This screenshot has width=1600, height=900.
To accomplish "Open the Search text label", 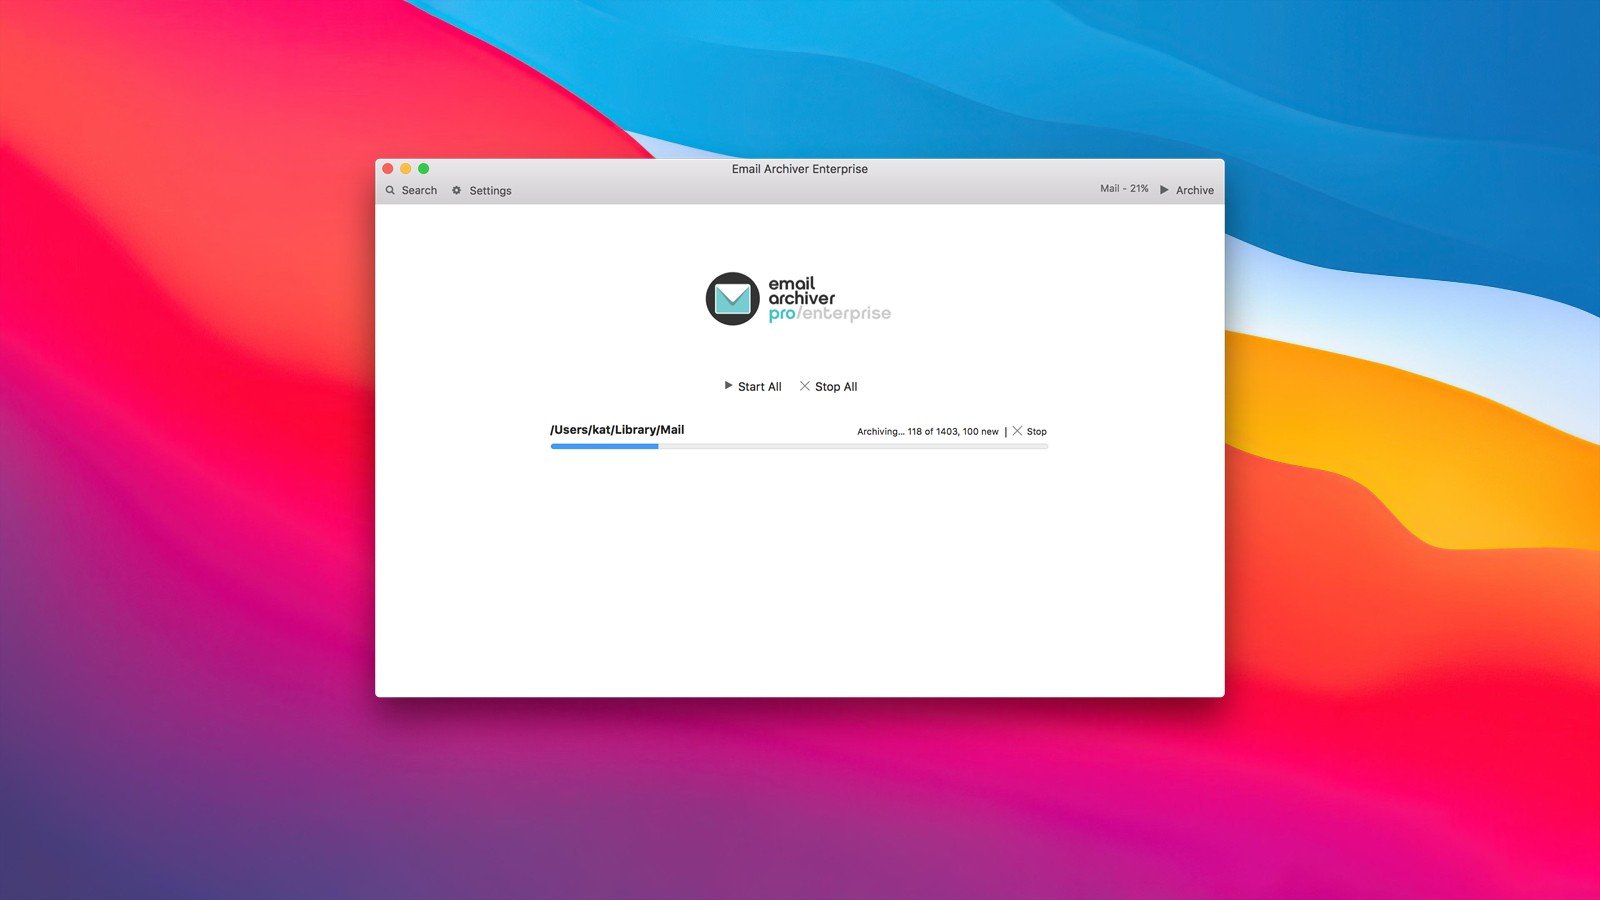I will (x=419, y=190).
